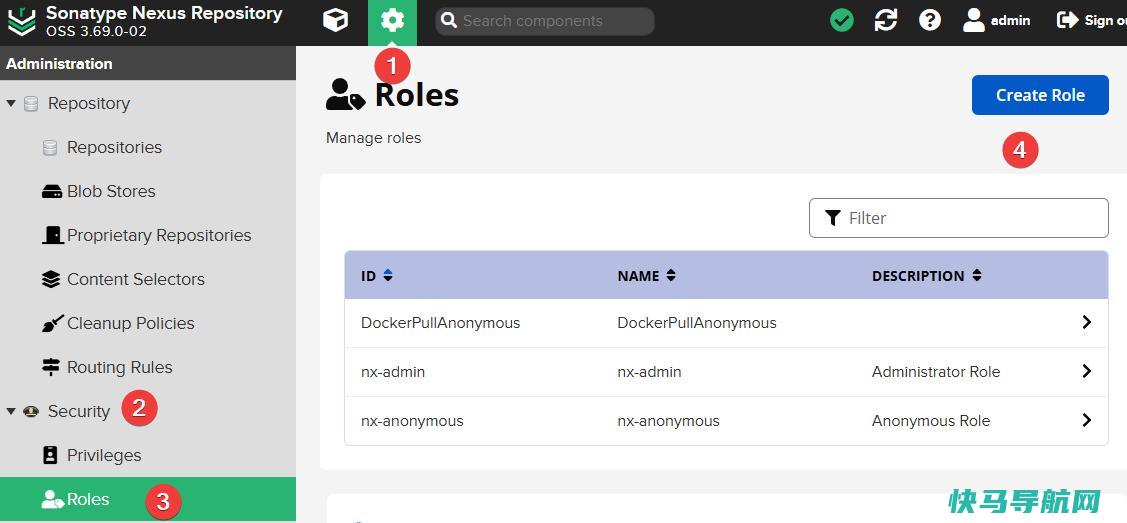This screenshot has height=523, width=1127.
Task: Open the Help question mark icon
Action: click(930, 21)
